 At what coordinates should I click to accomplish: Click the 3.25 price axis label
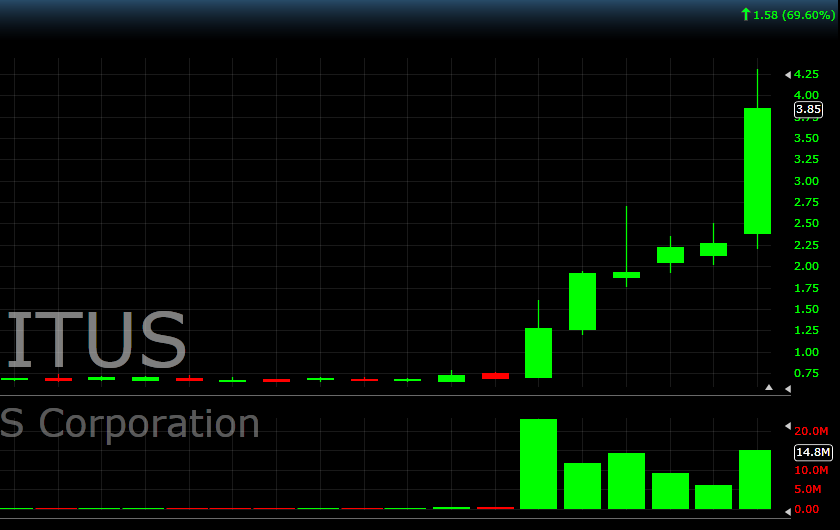tap(806, 159)
